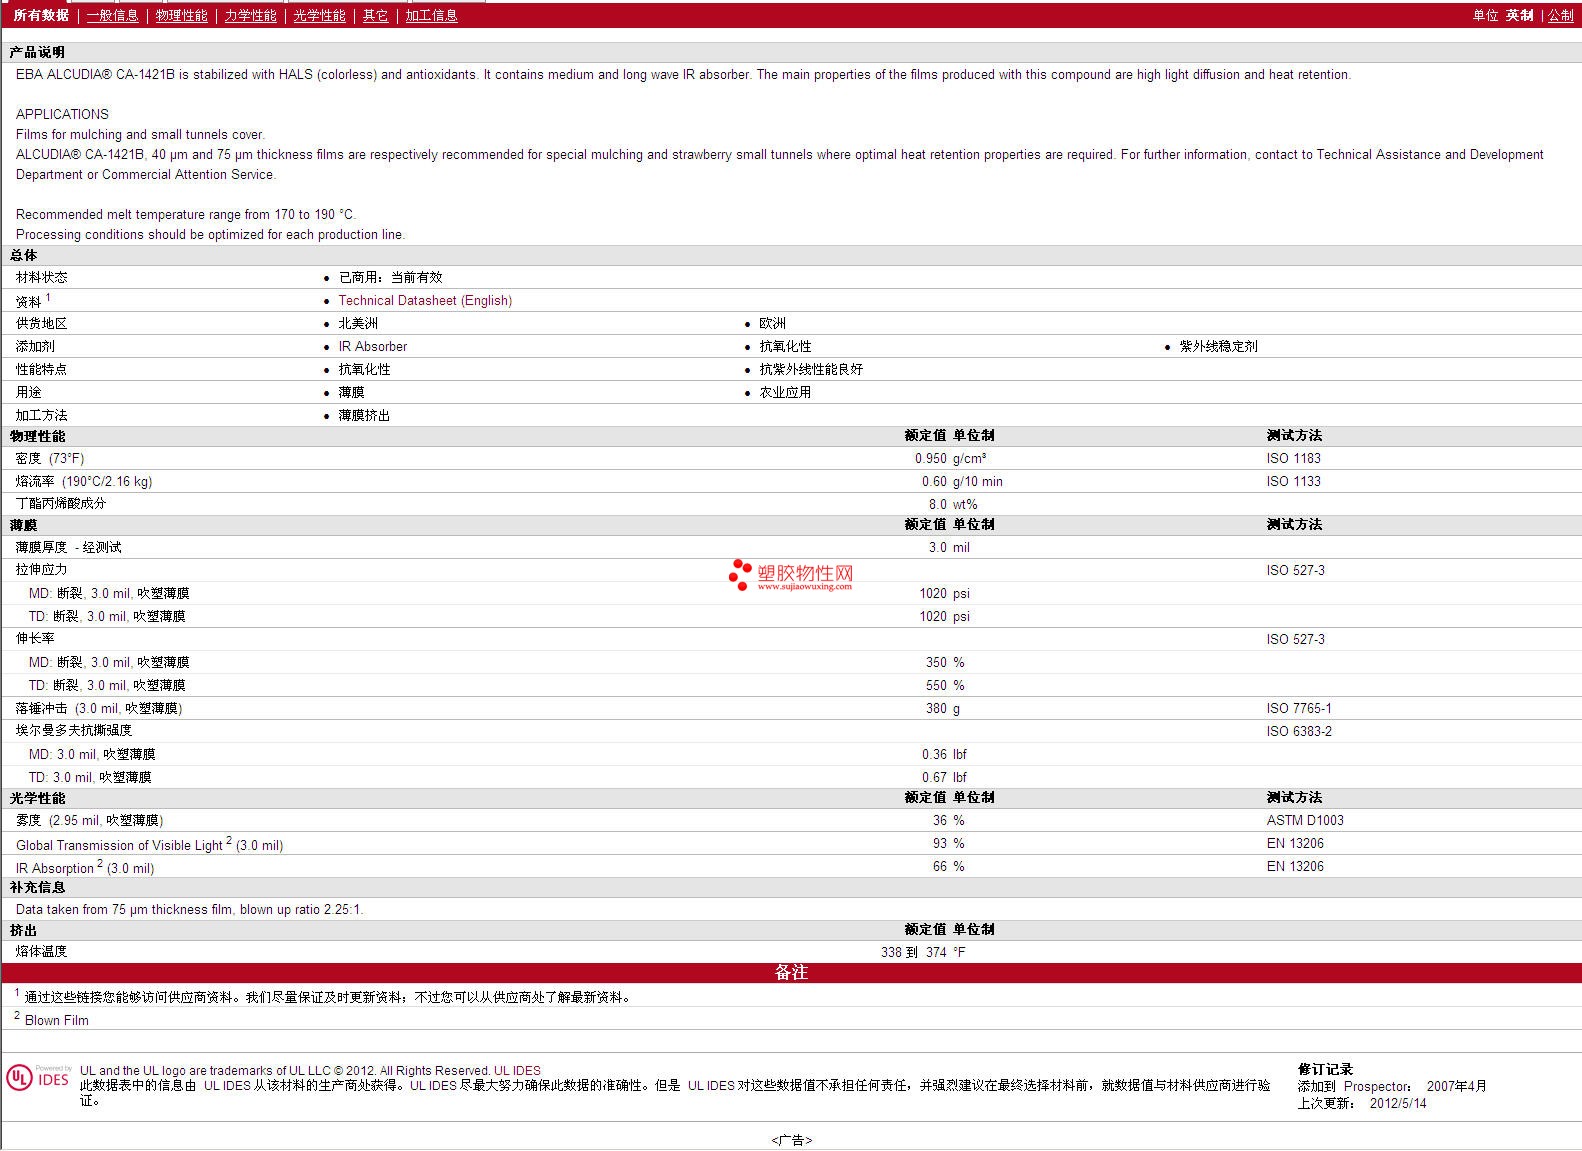This screenshot has width=1582, height=1151.
Task: Go to the 物理性能 section tab
Action: pyautogui.click(x=181, y=15)
